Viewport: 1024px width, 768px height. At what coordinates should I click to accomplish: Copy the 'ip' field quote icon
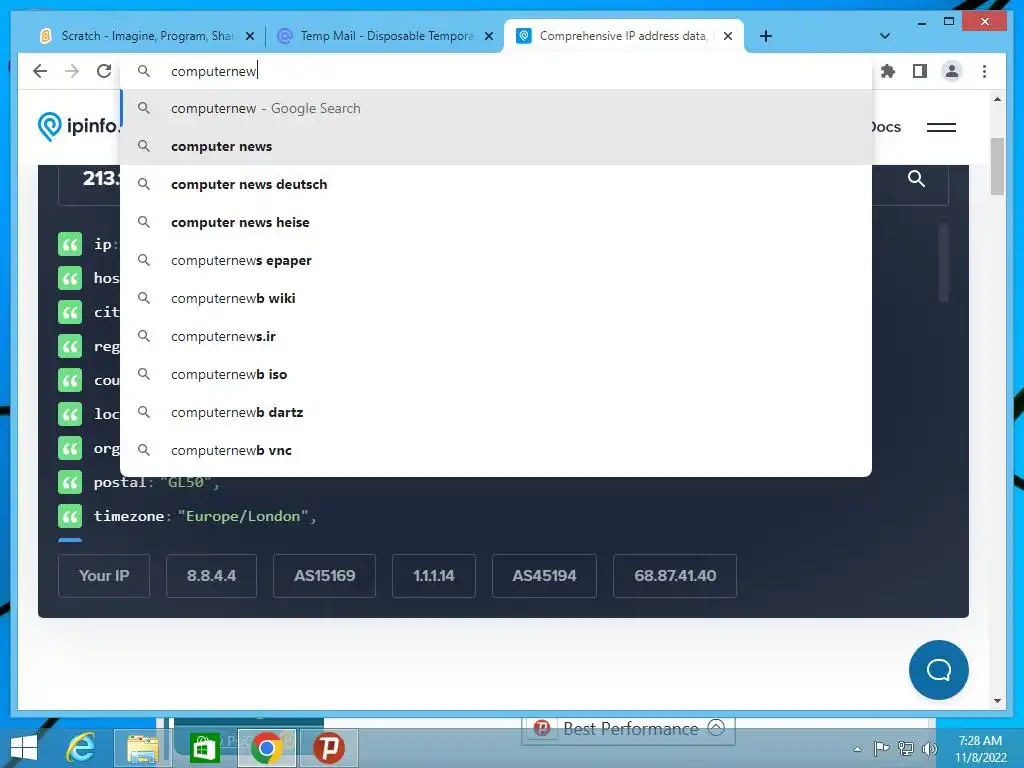(70, 244)
